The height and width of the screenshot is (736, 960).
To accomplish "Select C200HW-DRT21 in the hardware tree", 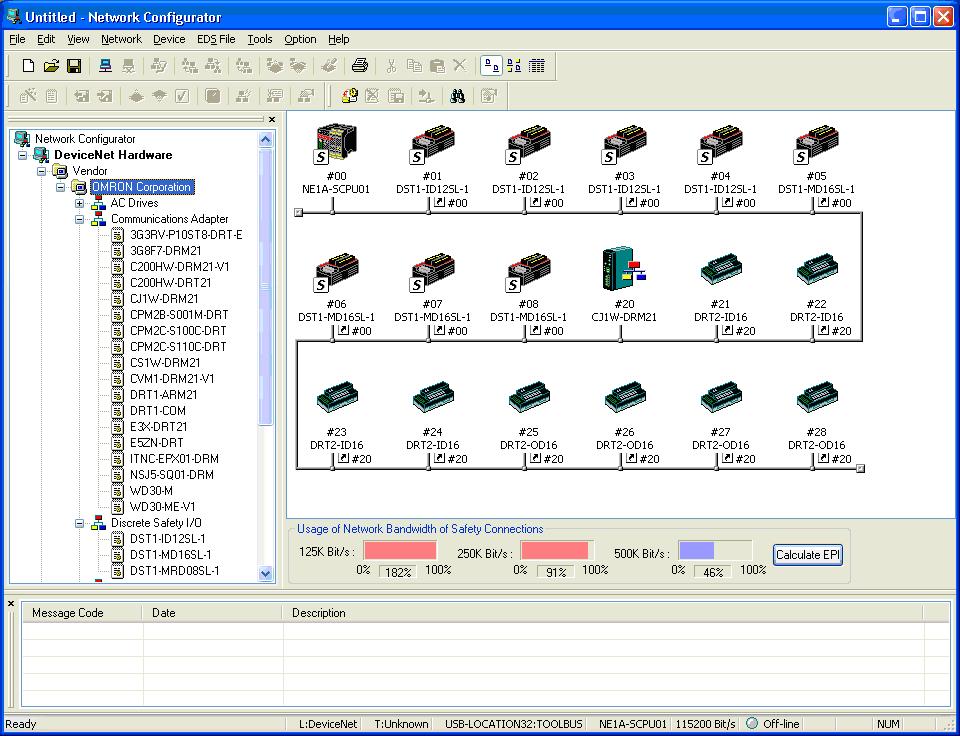I will (171, 283).
